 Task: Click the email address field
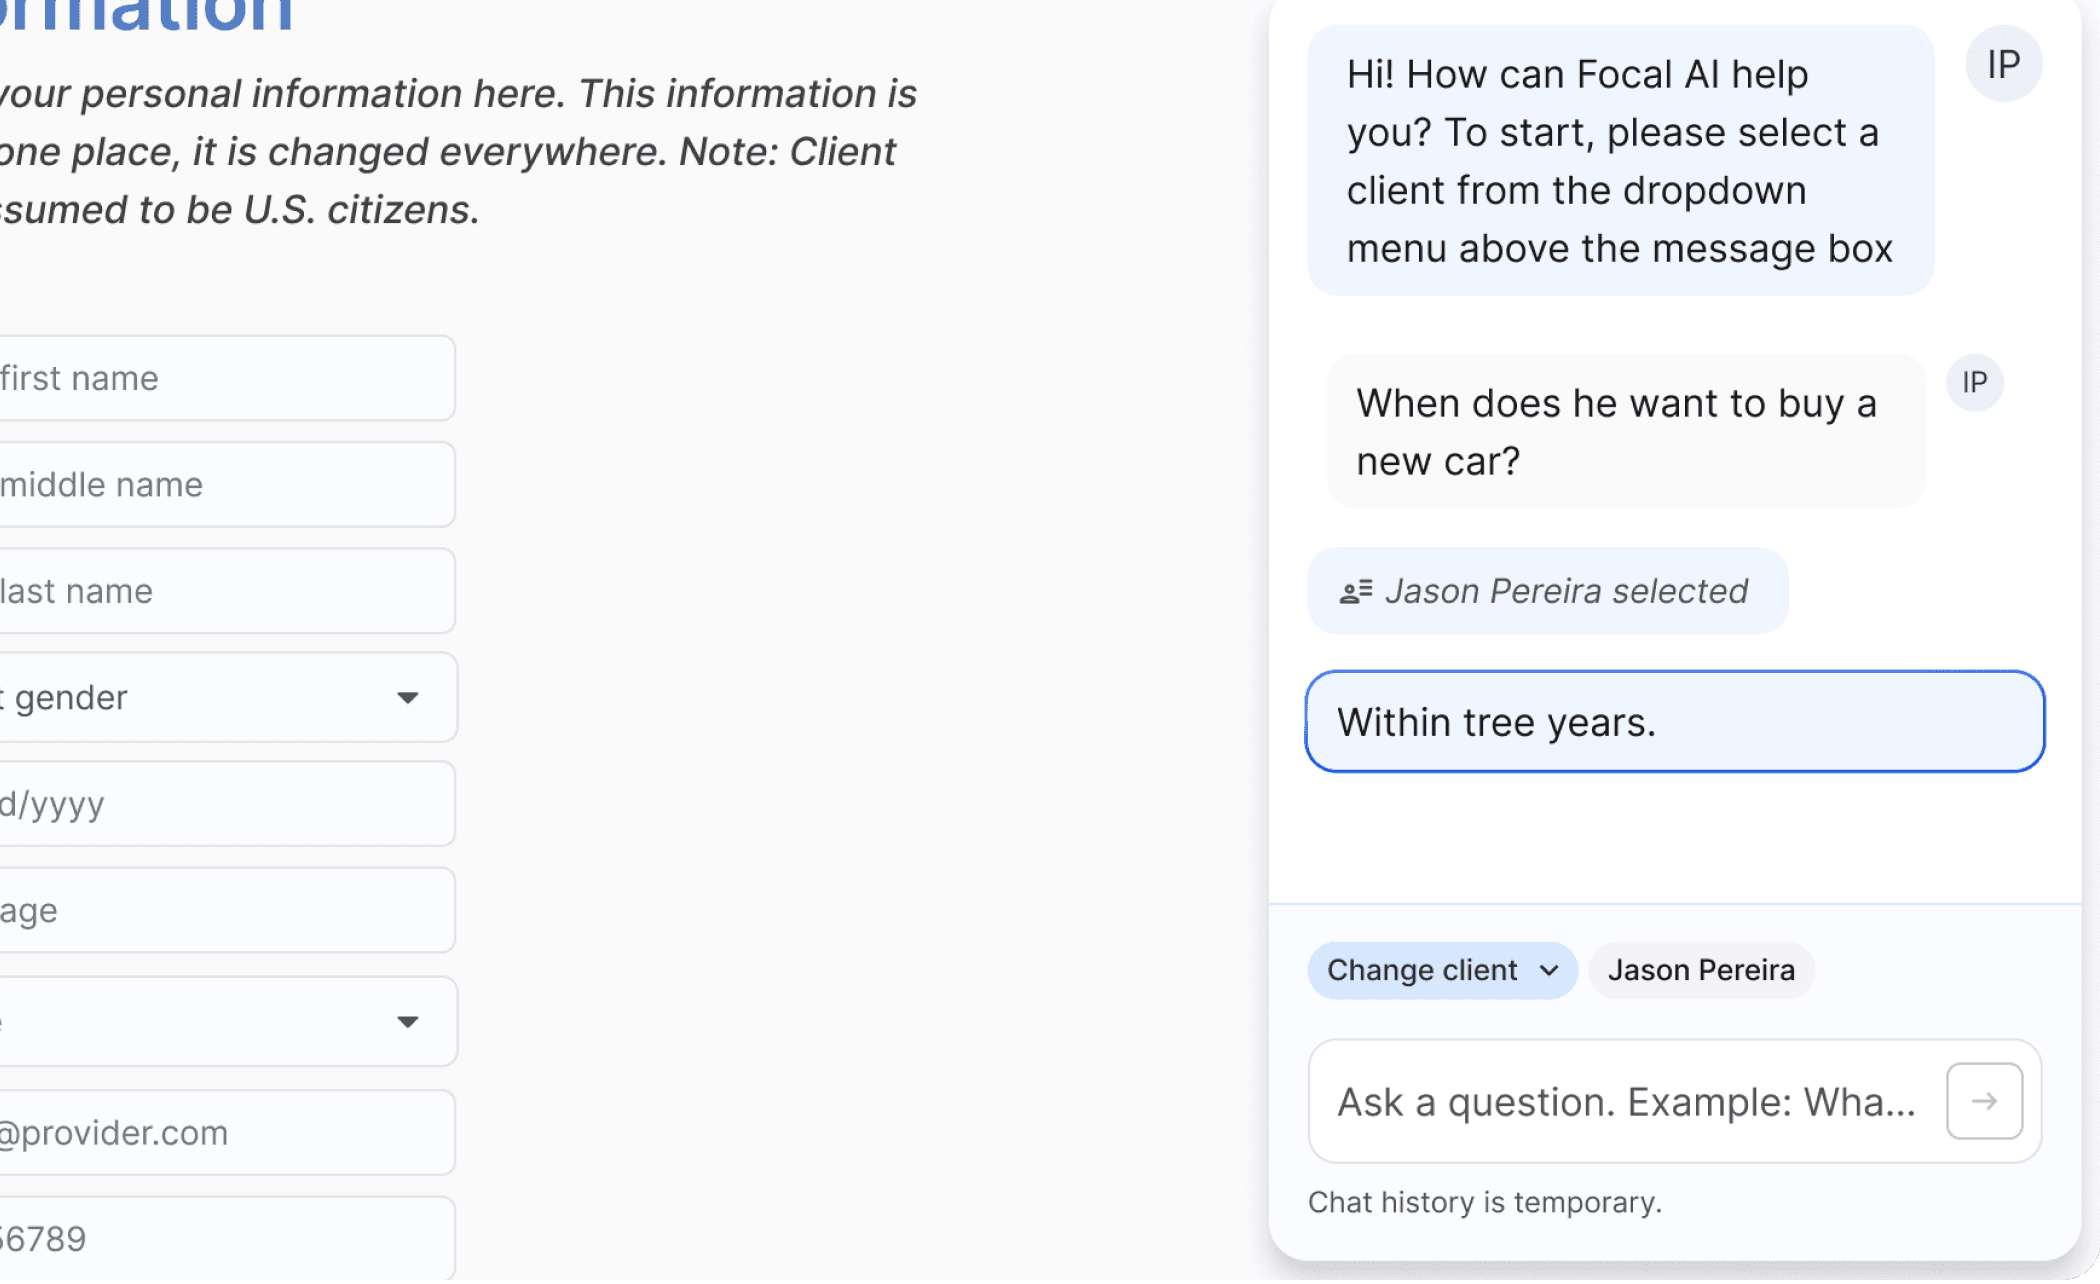(226, 1133)
